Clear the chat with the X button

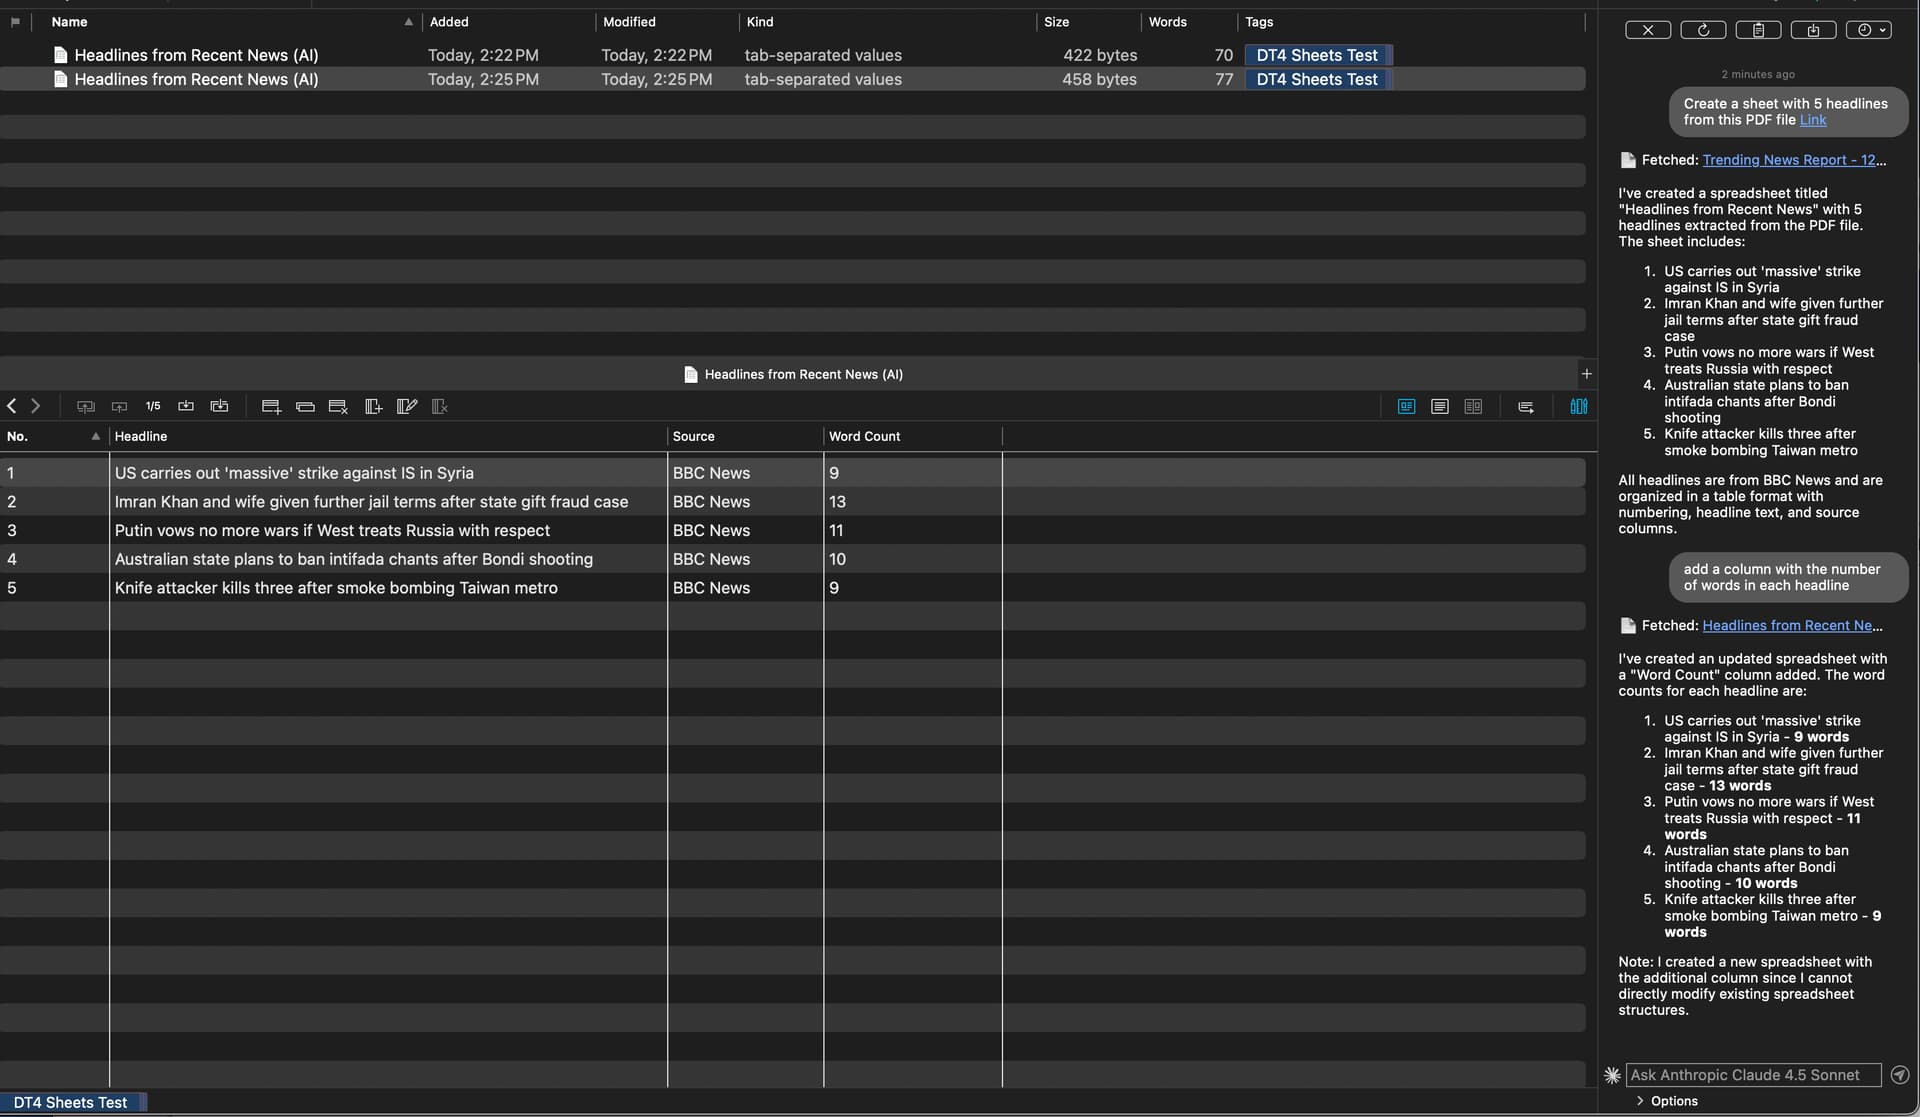(x=1647, y=30)
